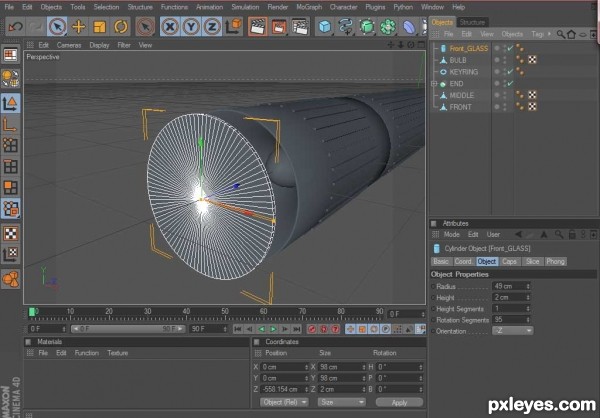Image resolution: width=600 pixels, height=418 pixels.
Task: Activate the Move tool
Action: coord(78,27)
